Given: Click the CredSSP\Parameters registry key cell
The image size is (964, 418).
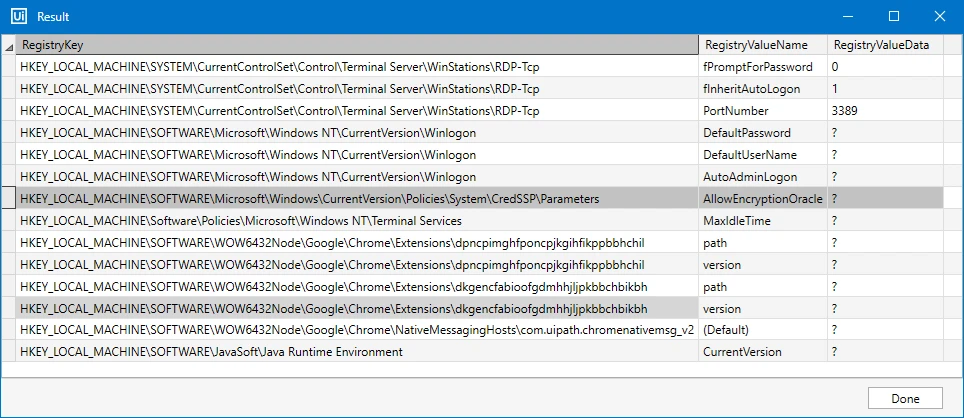Looking at the screenshot, I should [357, 199].
